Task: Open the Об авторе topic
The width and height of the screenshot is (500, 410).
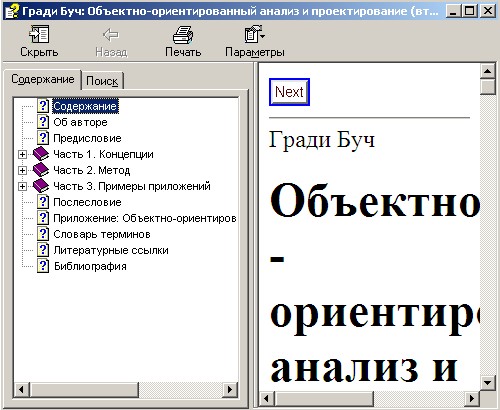Action: (x=80, y=122)
